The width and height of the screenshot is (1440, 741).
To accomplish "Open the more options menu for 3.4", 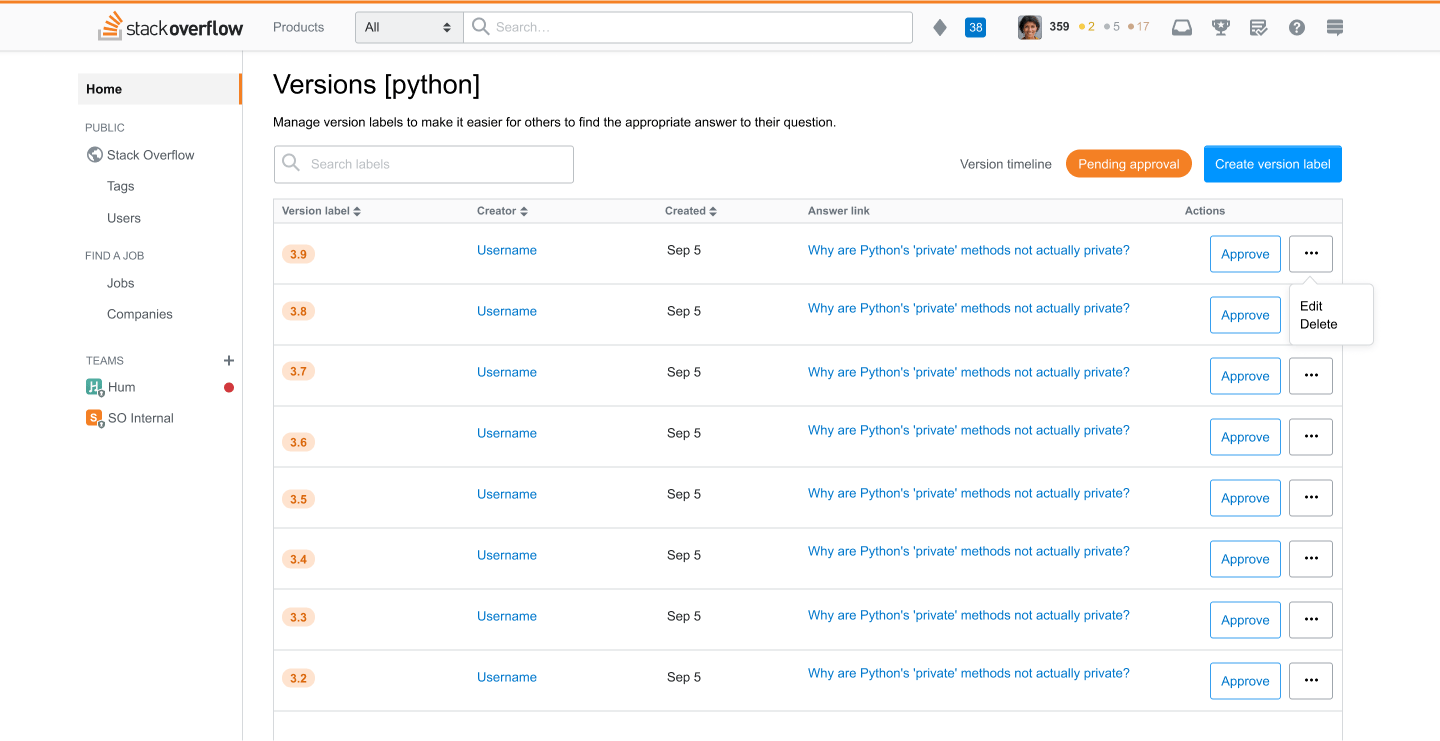I will click(x=1311, y=559).
